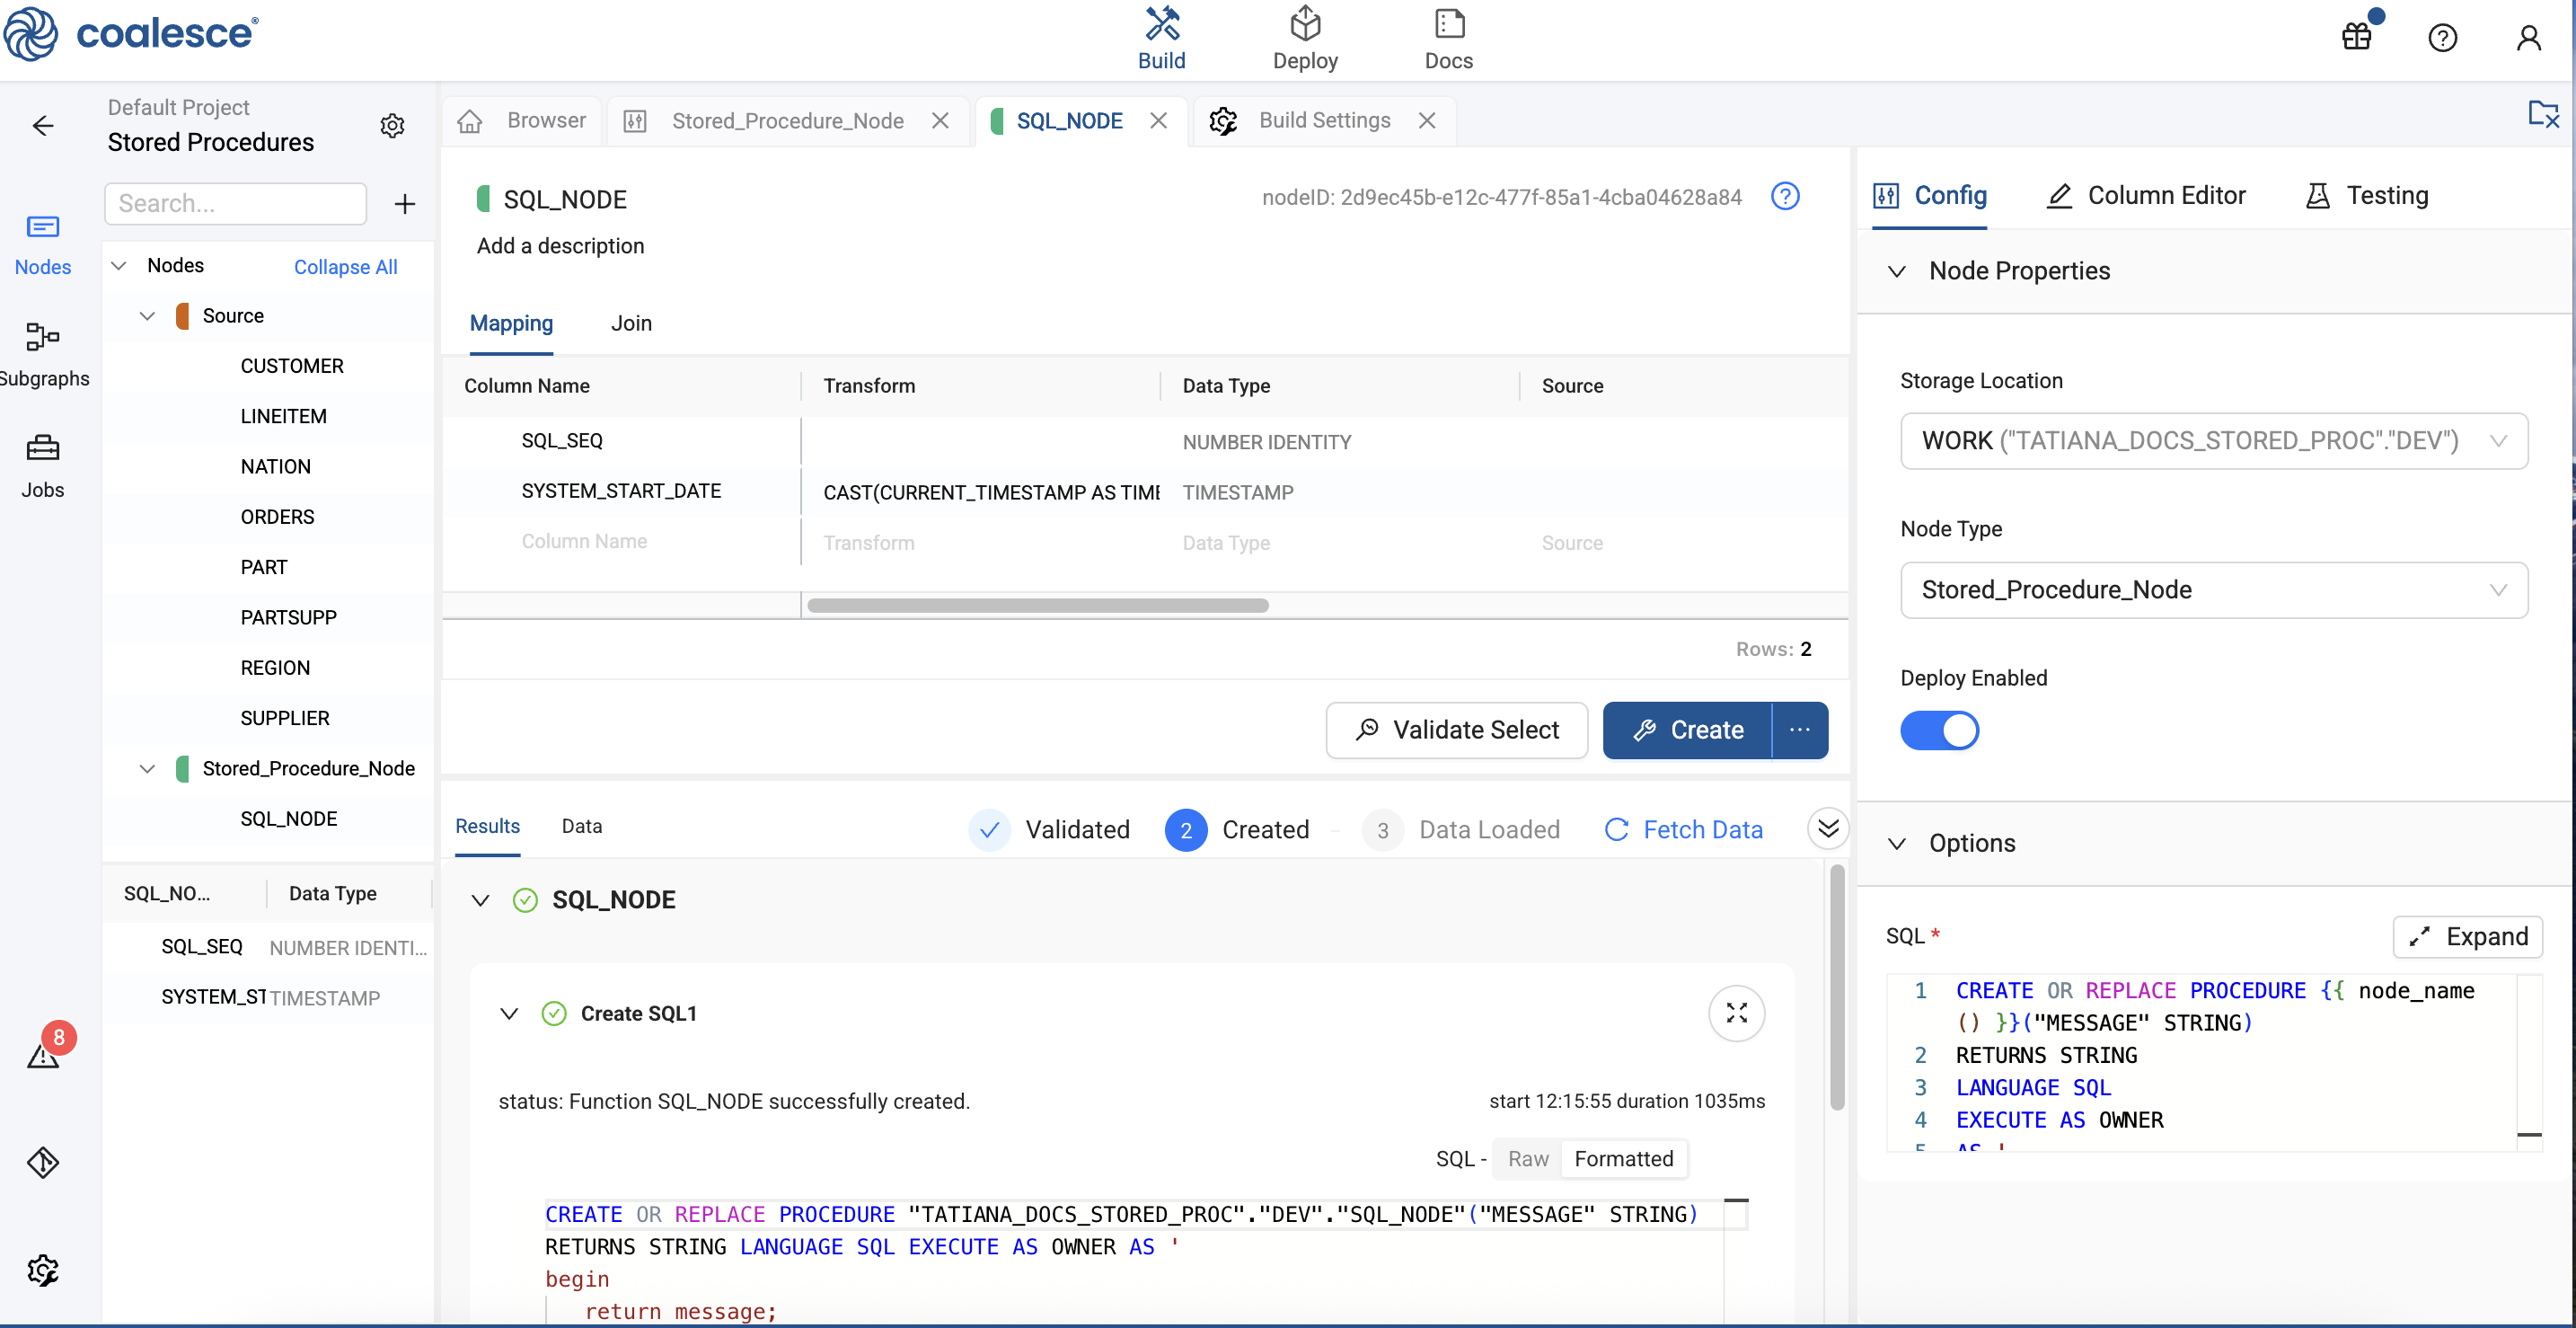Click Fetch Data
Viewport: 2576px width, 1328px height.
[x=1683, y=830]
